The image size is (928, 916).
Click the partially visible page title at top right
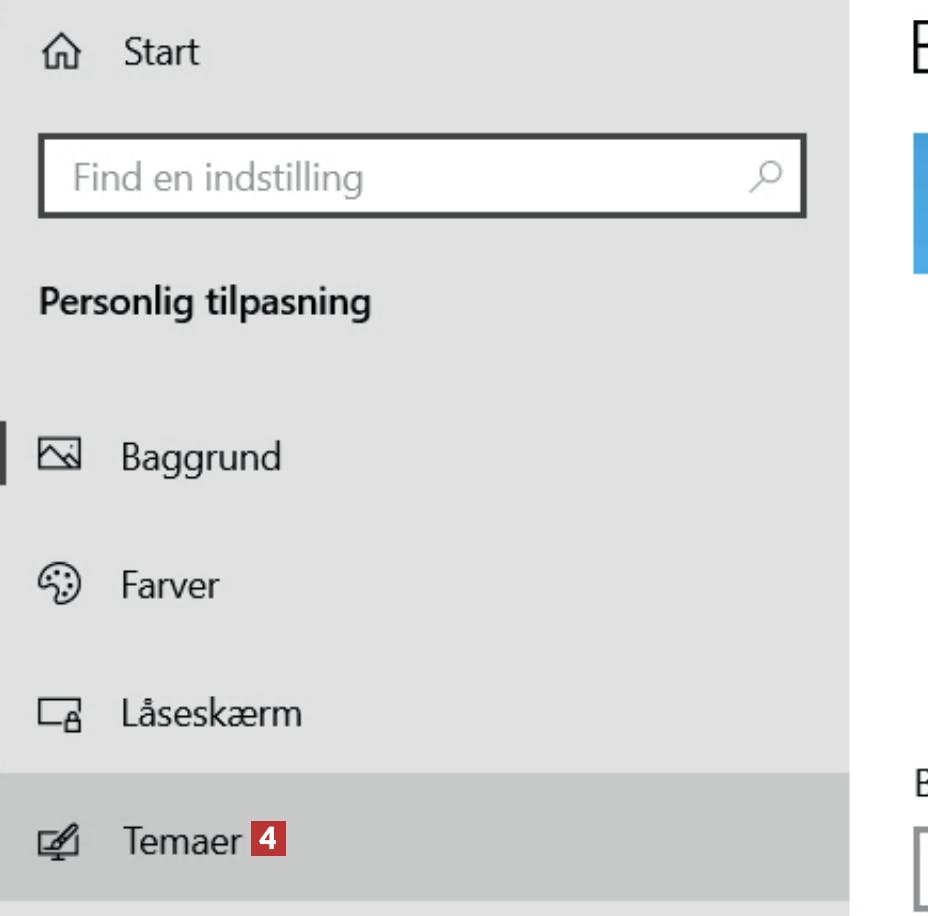(920, 47)
